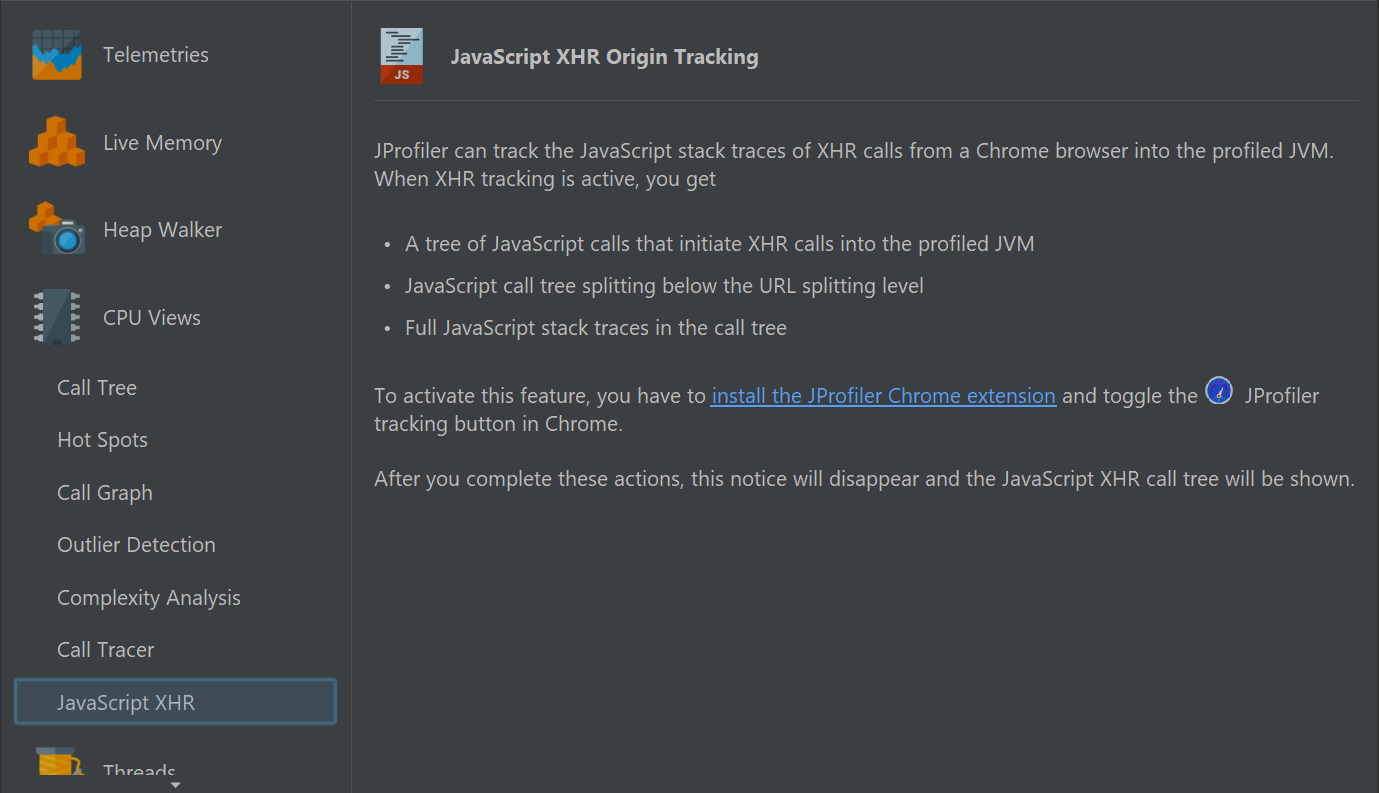Open the Live Memory section
This screenshot has height=793, width=1379.
point(162,143)
